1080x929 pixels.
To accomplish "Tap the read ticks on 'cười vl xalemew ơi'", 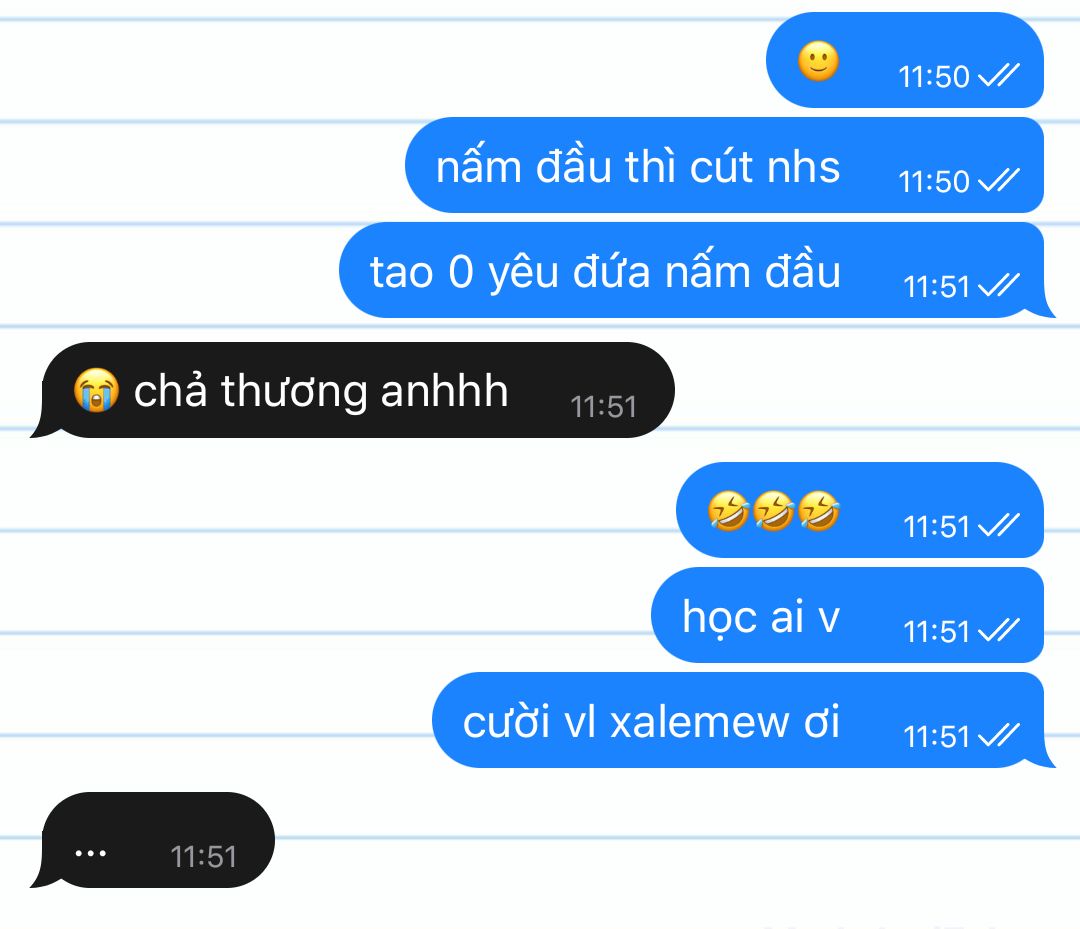I will (998, 735).
